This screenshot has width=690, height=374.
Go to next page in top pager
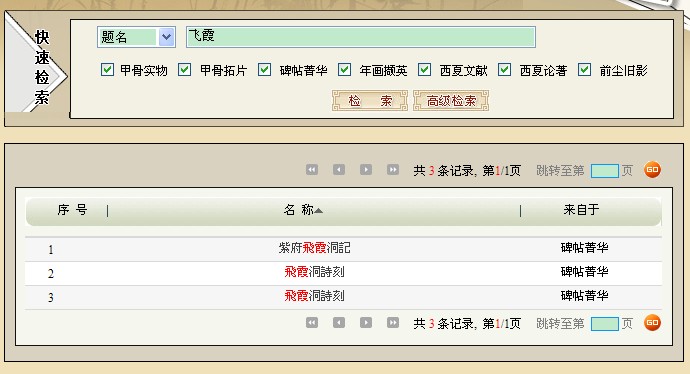coord(366,170)
